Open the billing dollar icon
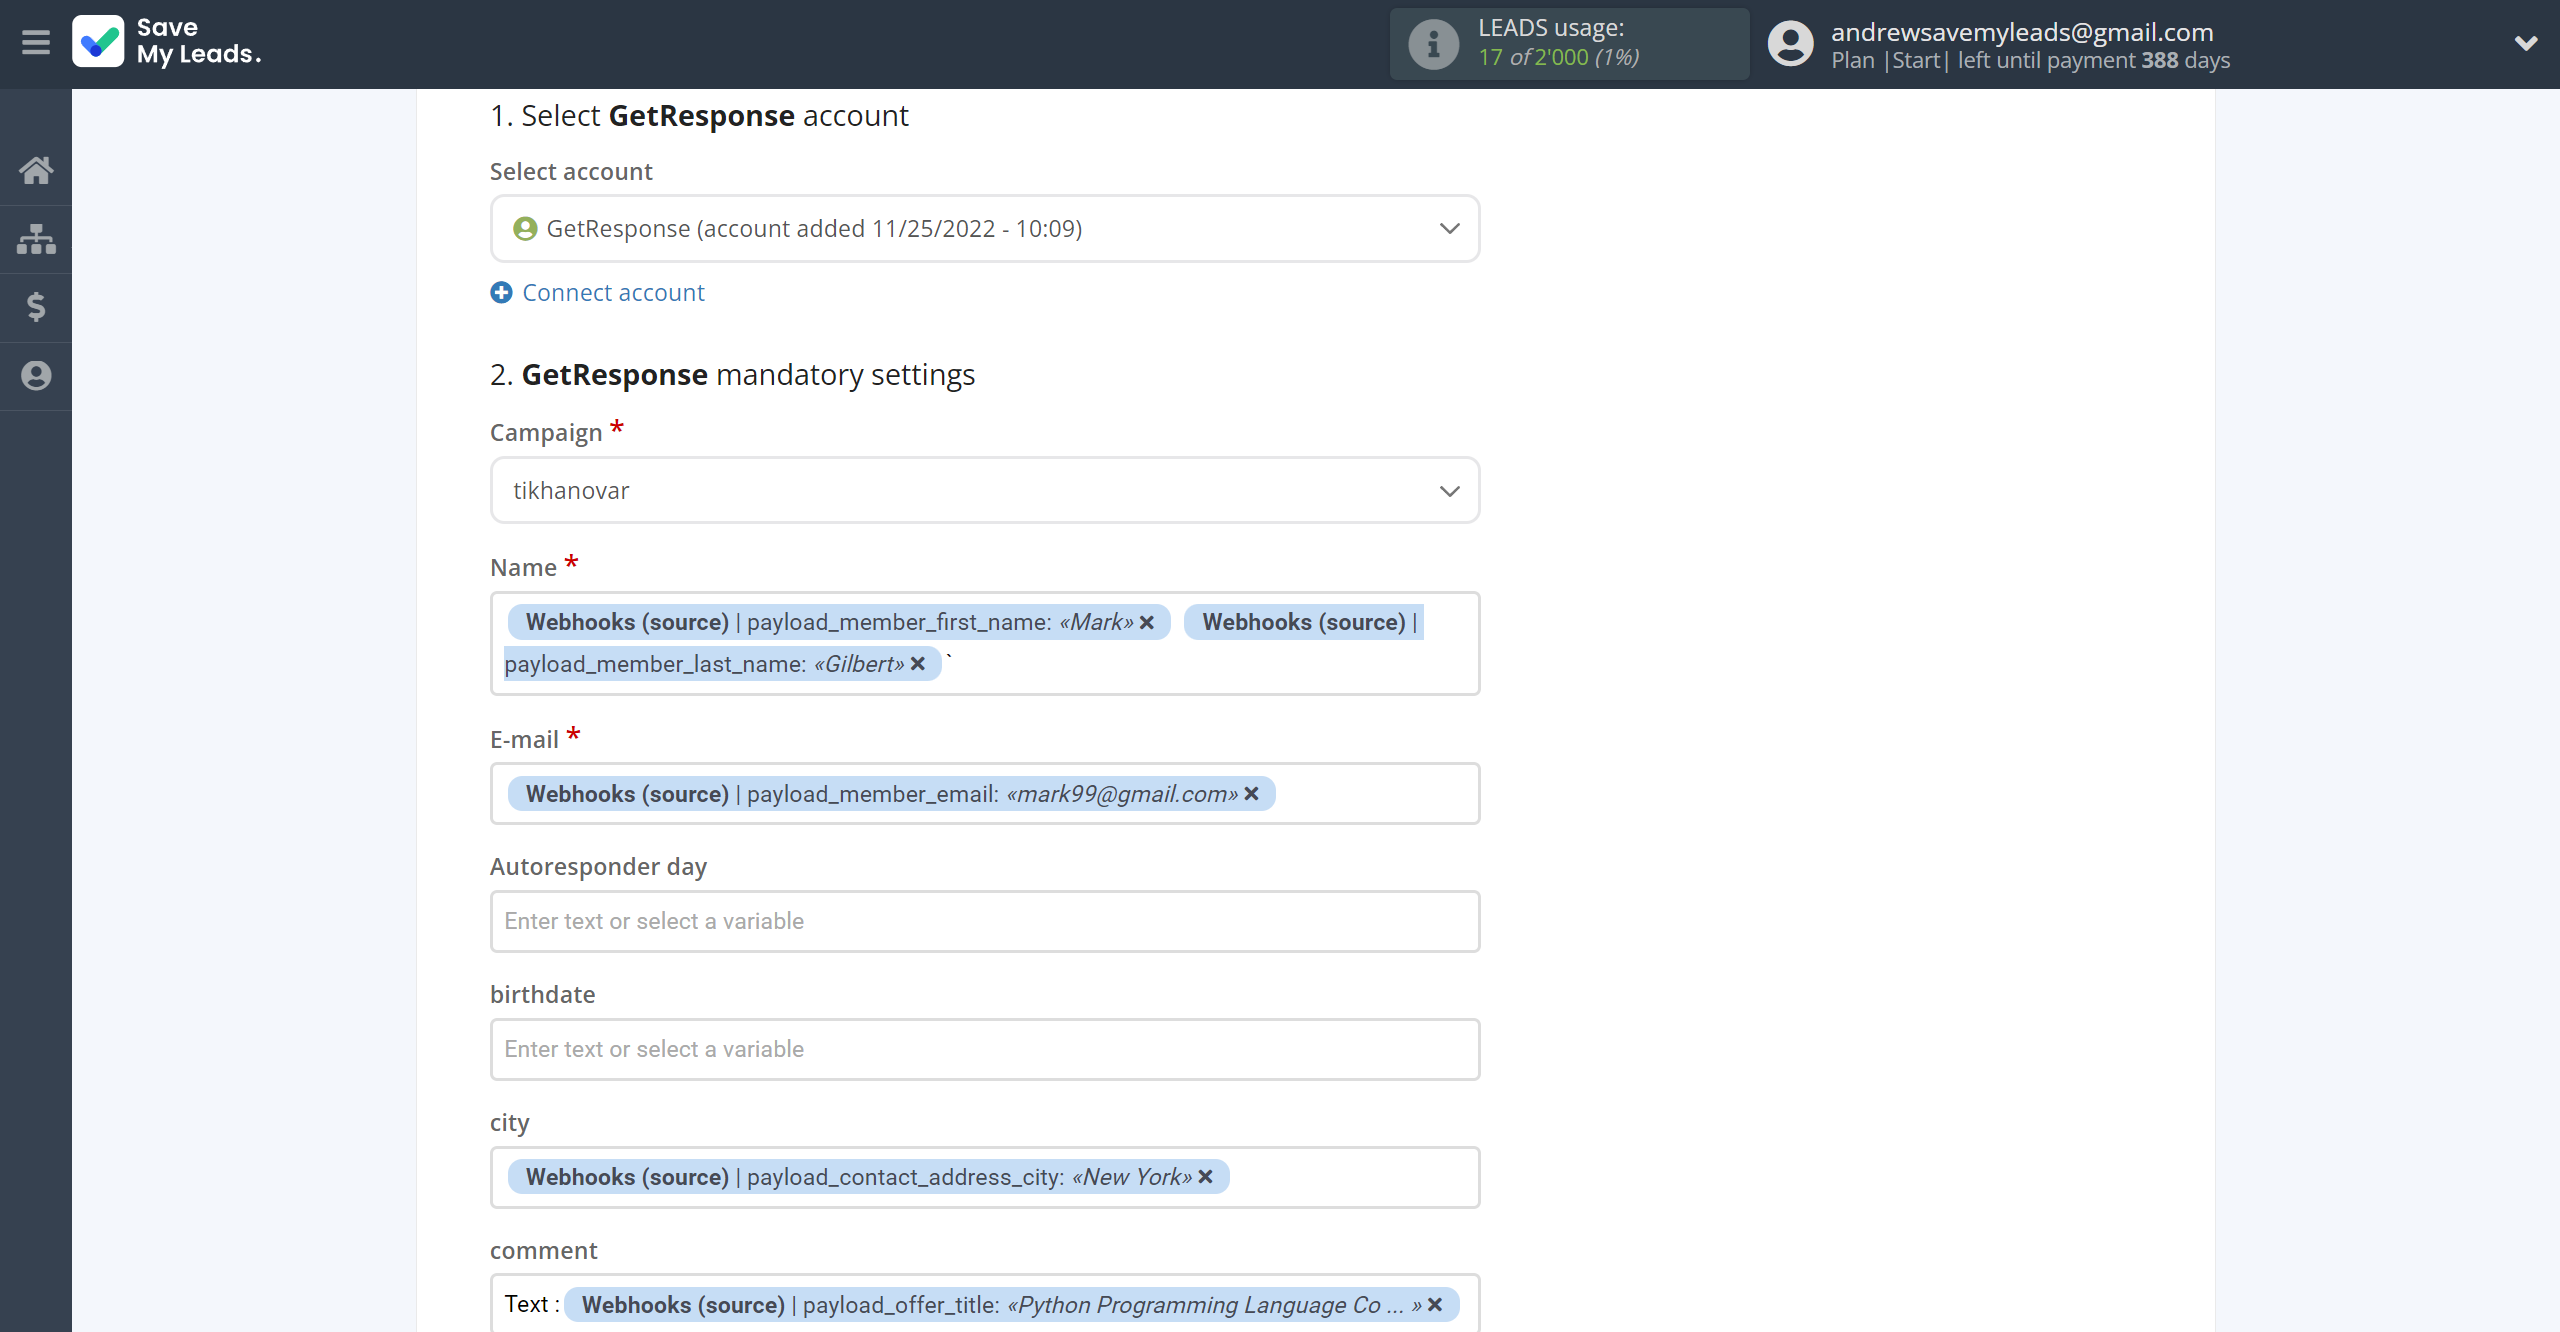 [x=36, y=307]
